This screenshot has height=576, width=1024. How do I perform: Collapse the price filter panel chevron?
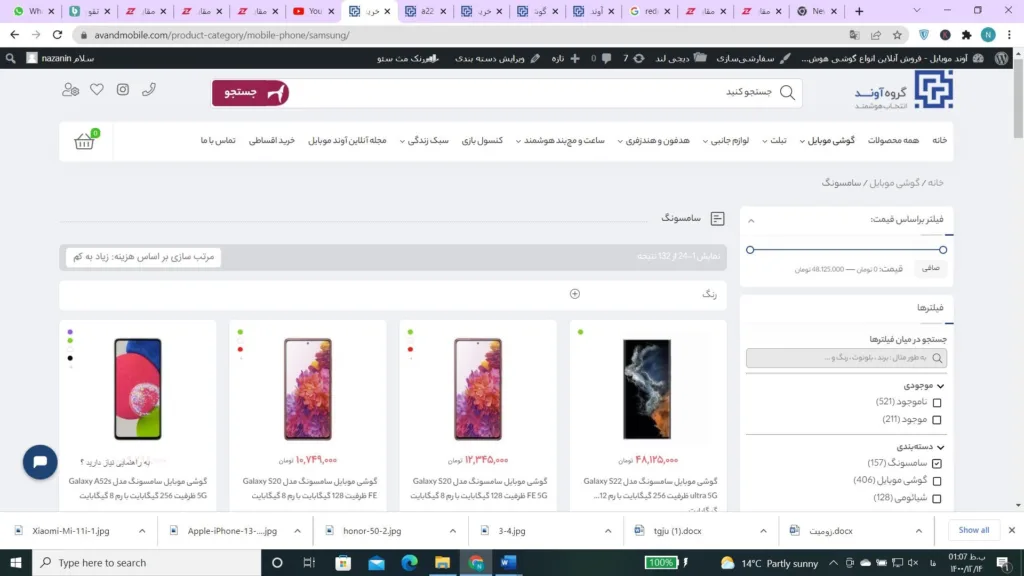751,221
